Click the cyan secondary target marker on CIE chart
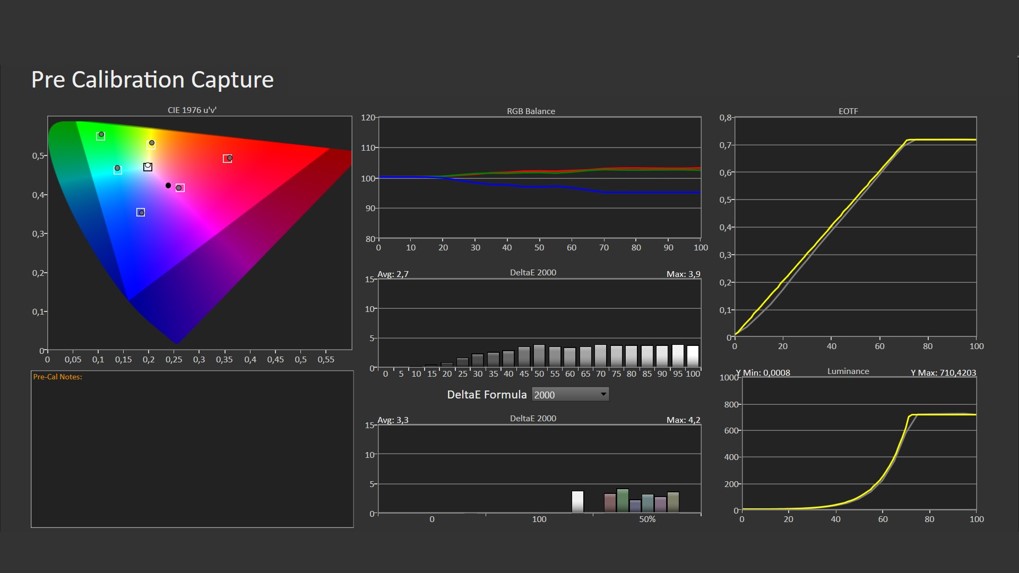1019x574 pixels. point(117,168)
